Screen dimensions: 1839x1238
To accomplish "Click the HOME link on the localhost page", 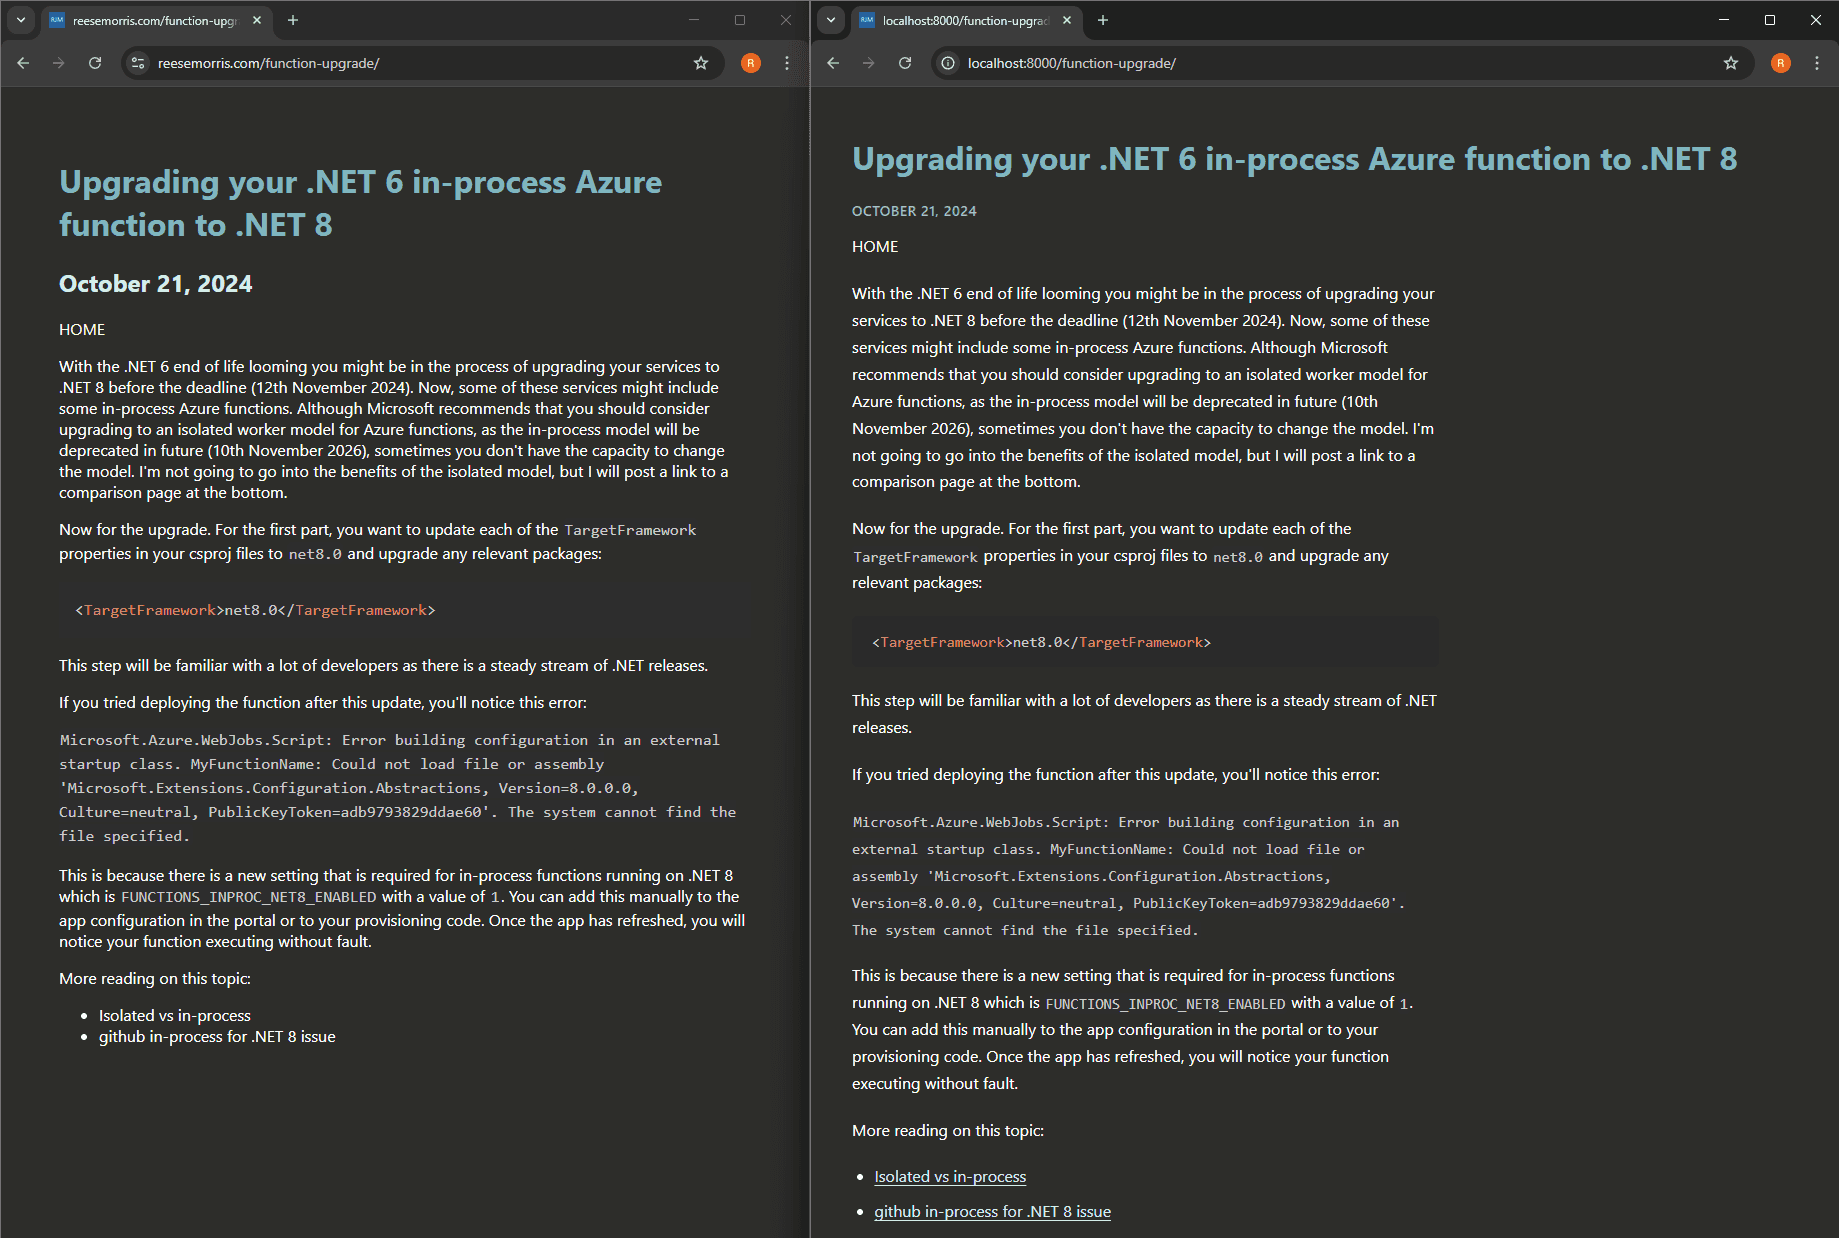I will (875, 247).
